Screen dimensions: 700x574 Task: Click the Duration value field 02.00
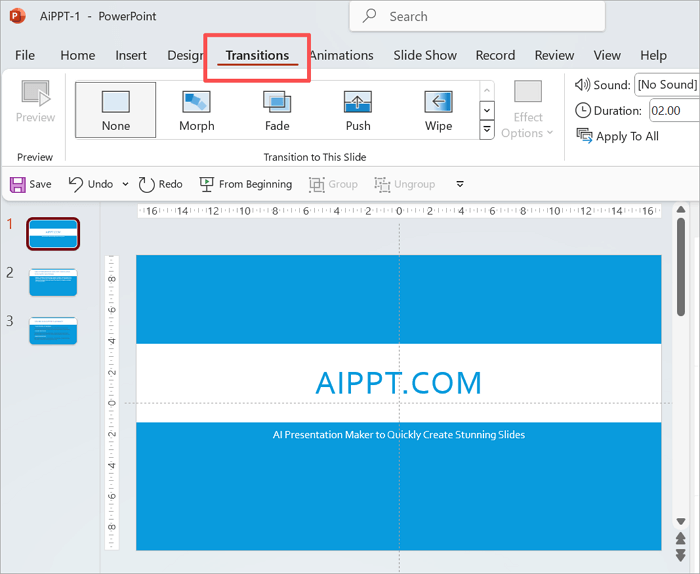click(674, 110)
